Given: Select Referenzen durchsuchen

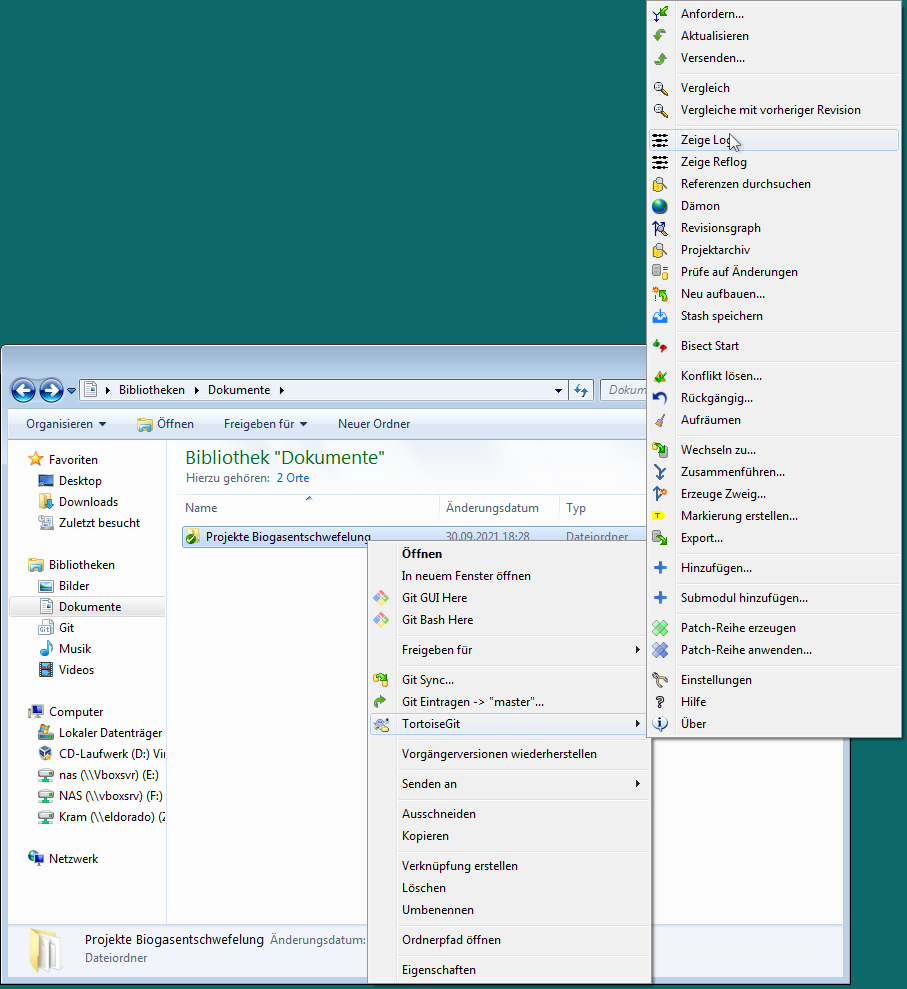Looking at the screenshot, I should pyautogui.click(x=775, y=184).
